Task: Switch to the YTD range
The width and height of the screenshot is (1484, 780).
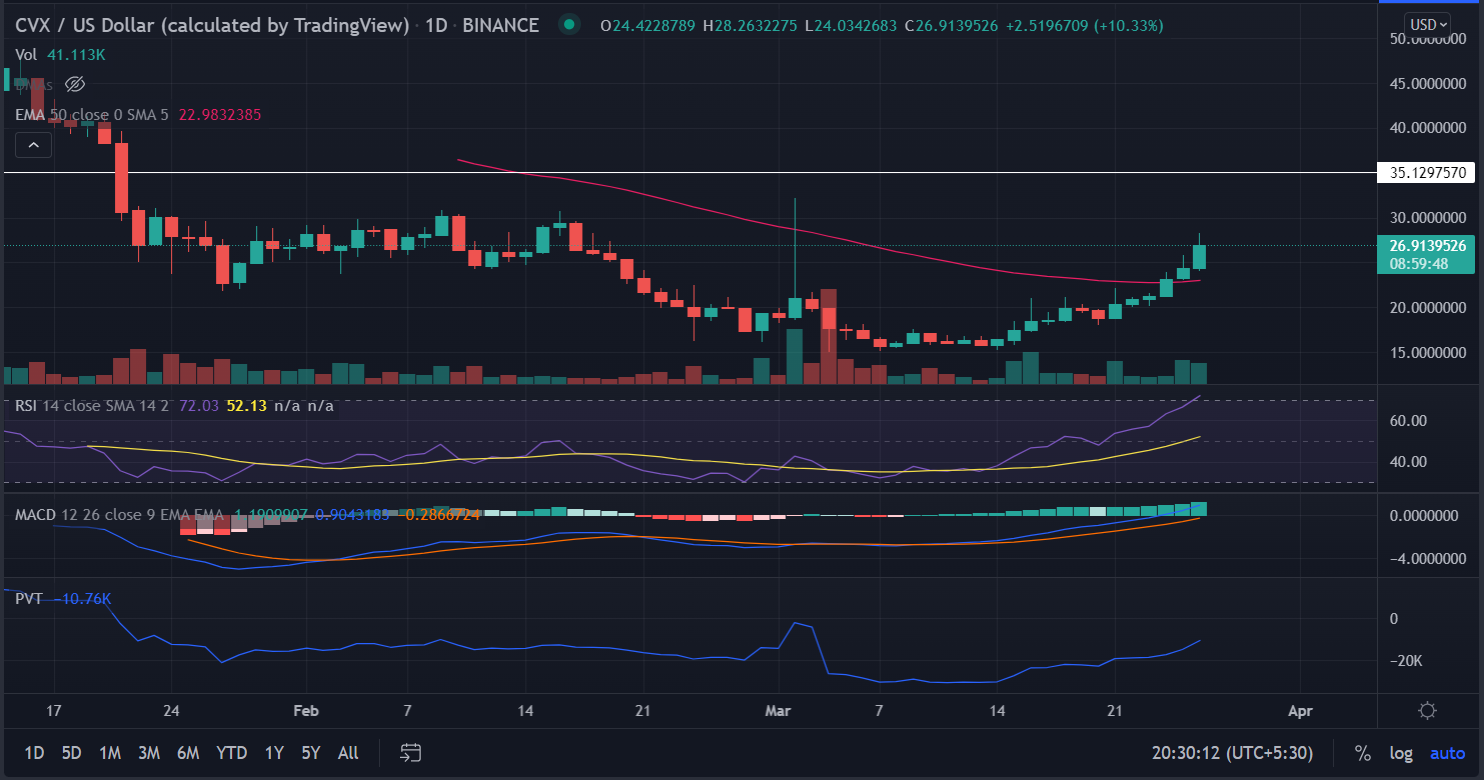Action: [x=232, y=753]
